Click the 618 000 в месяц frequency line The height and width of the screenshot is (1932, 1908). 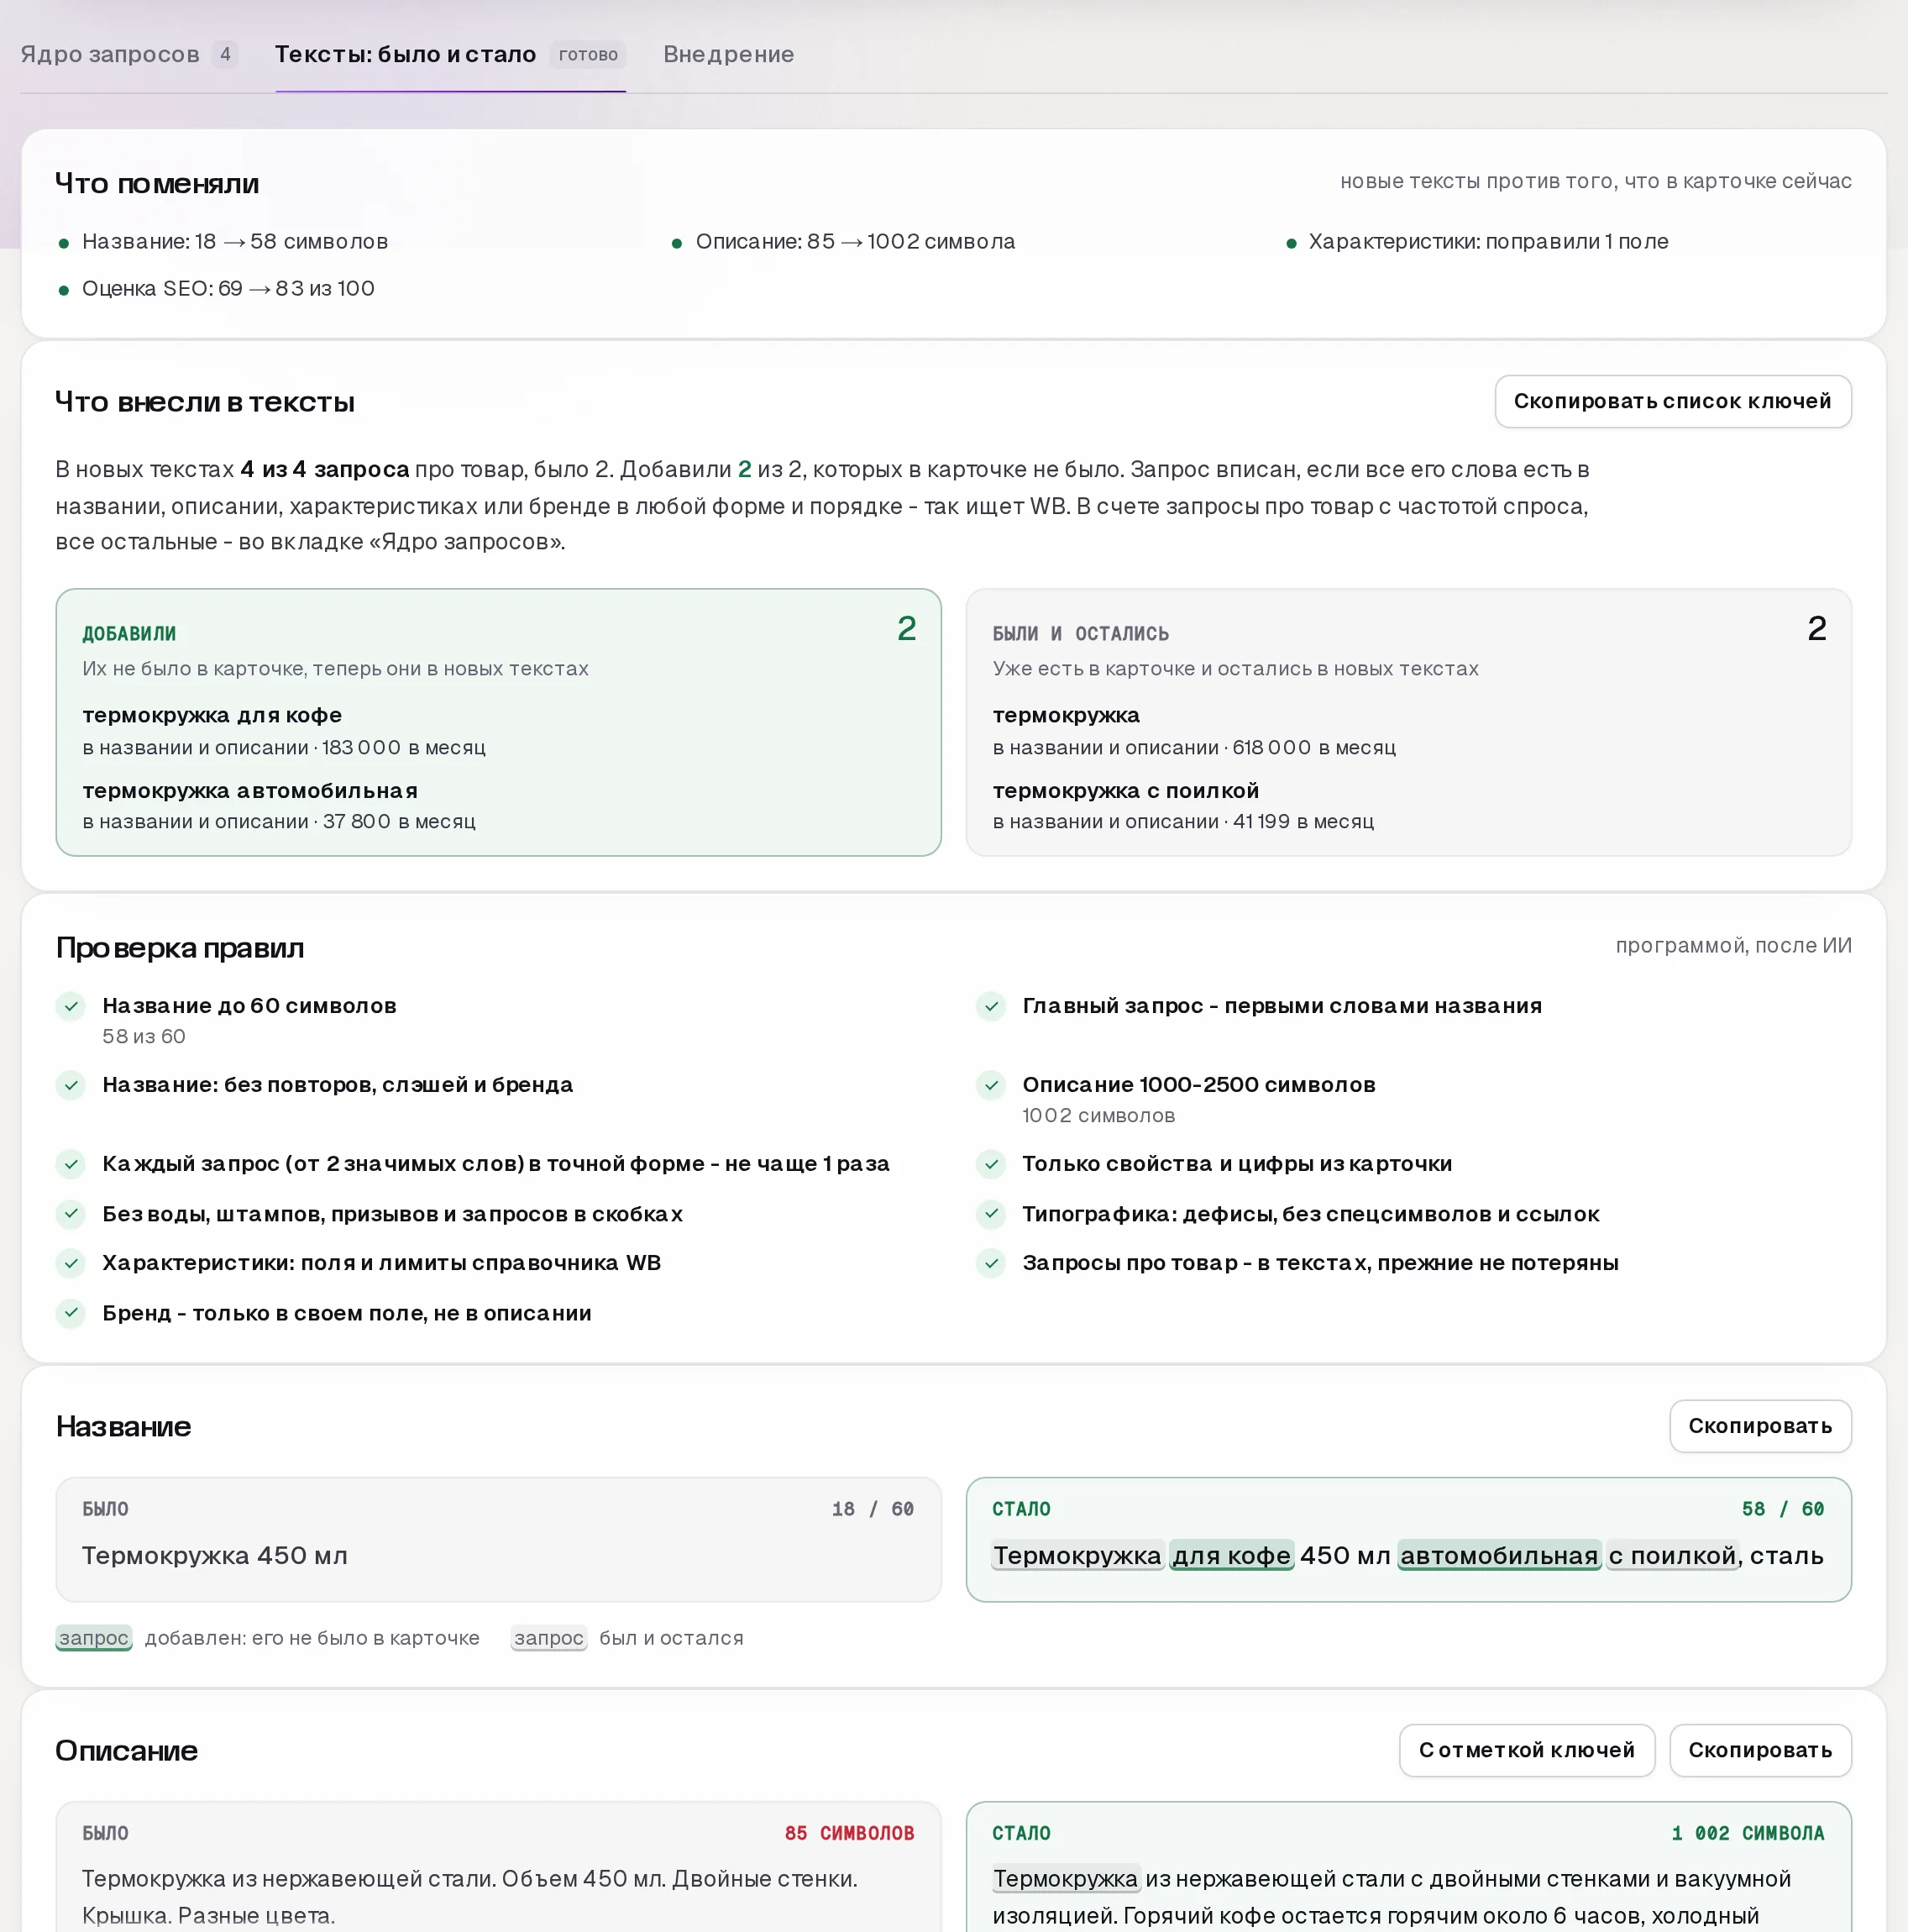coord(1194,747)
